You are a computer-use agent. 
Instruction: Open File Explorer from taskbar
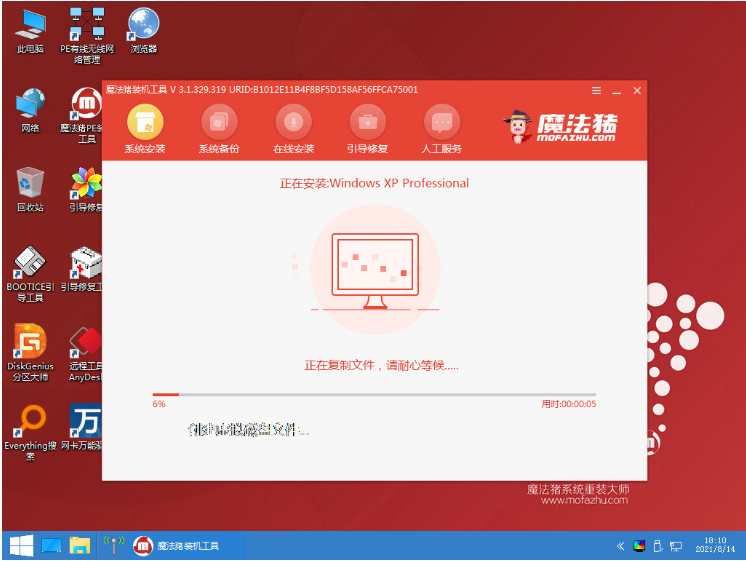tap(80, 546)
